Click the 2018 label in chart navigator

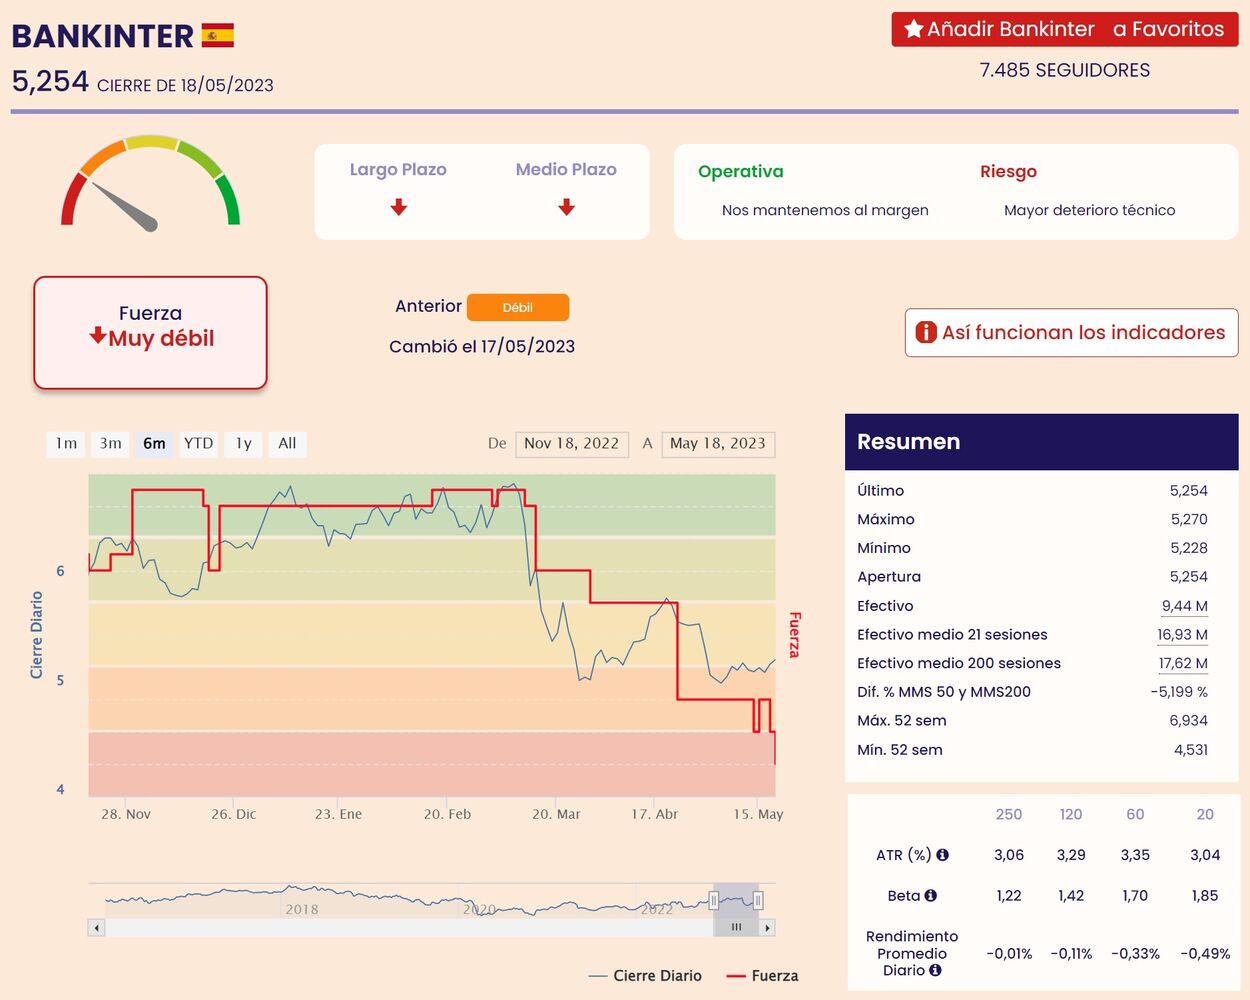[x=302, y=910]
